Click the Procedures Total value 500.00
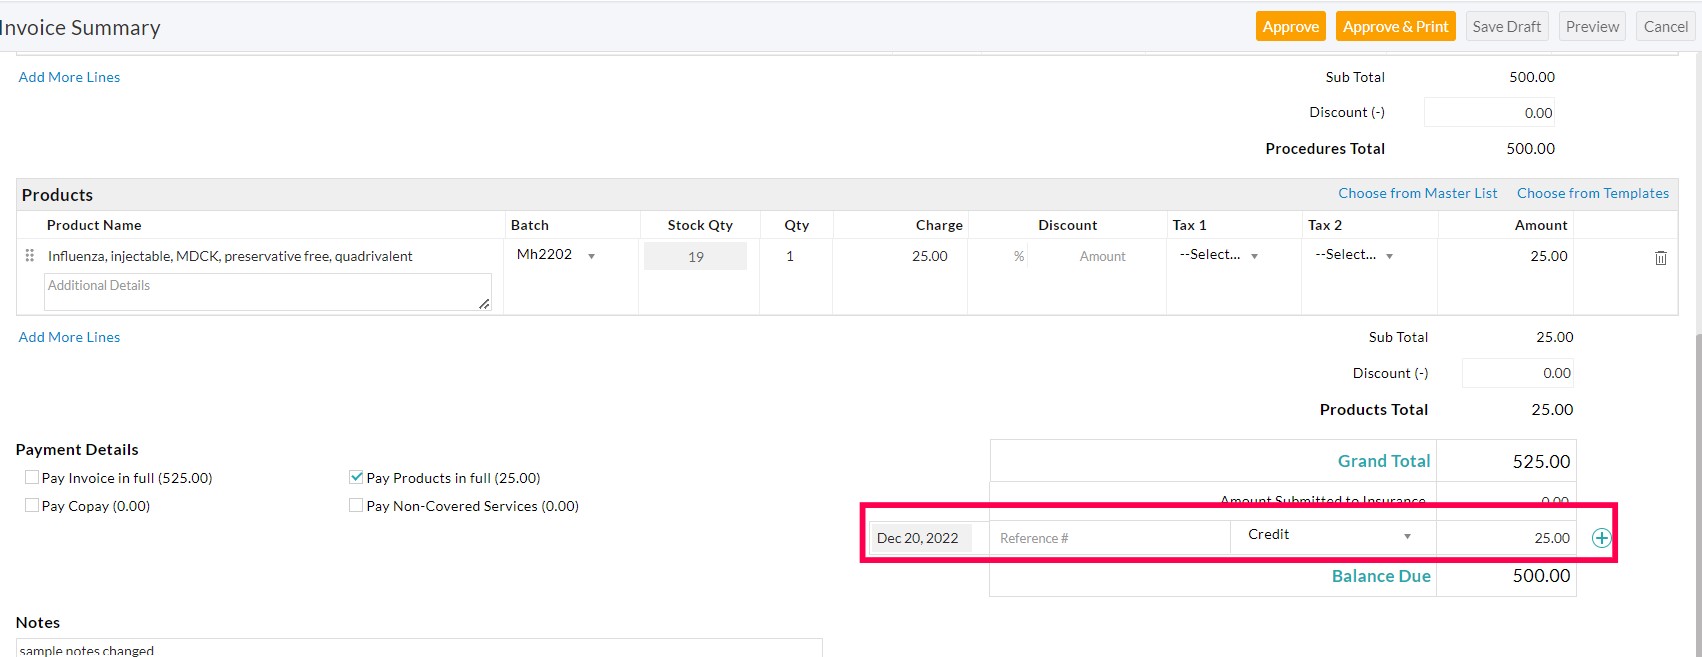The height and width of the screenshot is (657, 1702). tap(1530, 148)
